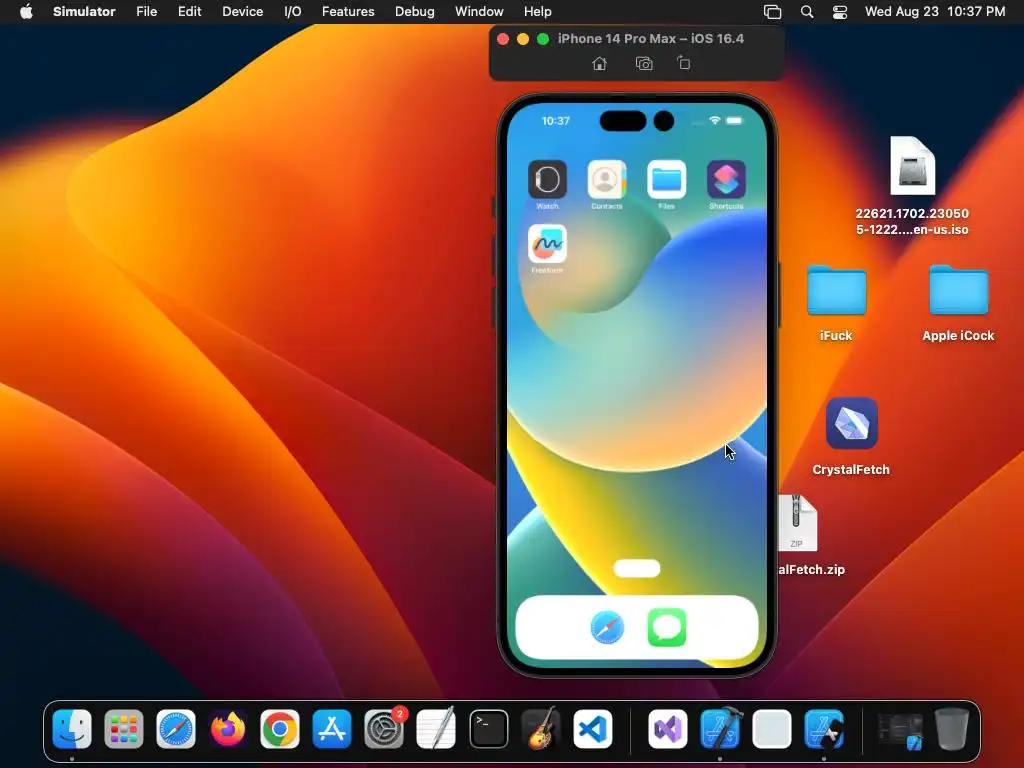Open the App Store from the Dock

332,729
